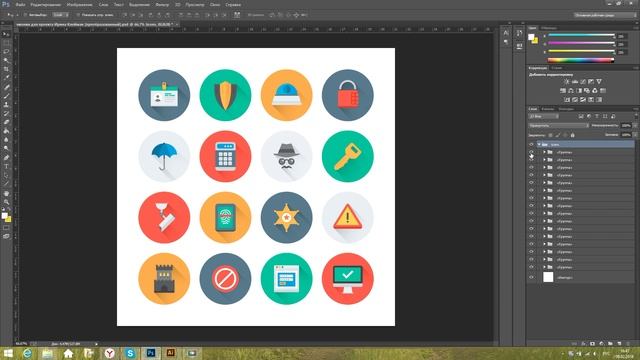The width and height of the screenshot is (640, 360).
Task: Click the cyan slider in Color panel
Action: pyautogui.click(x=581, y=36)
